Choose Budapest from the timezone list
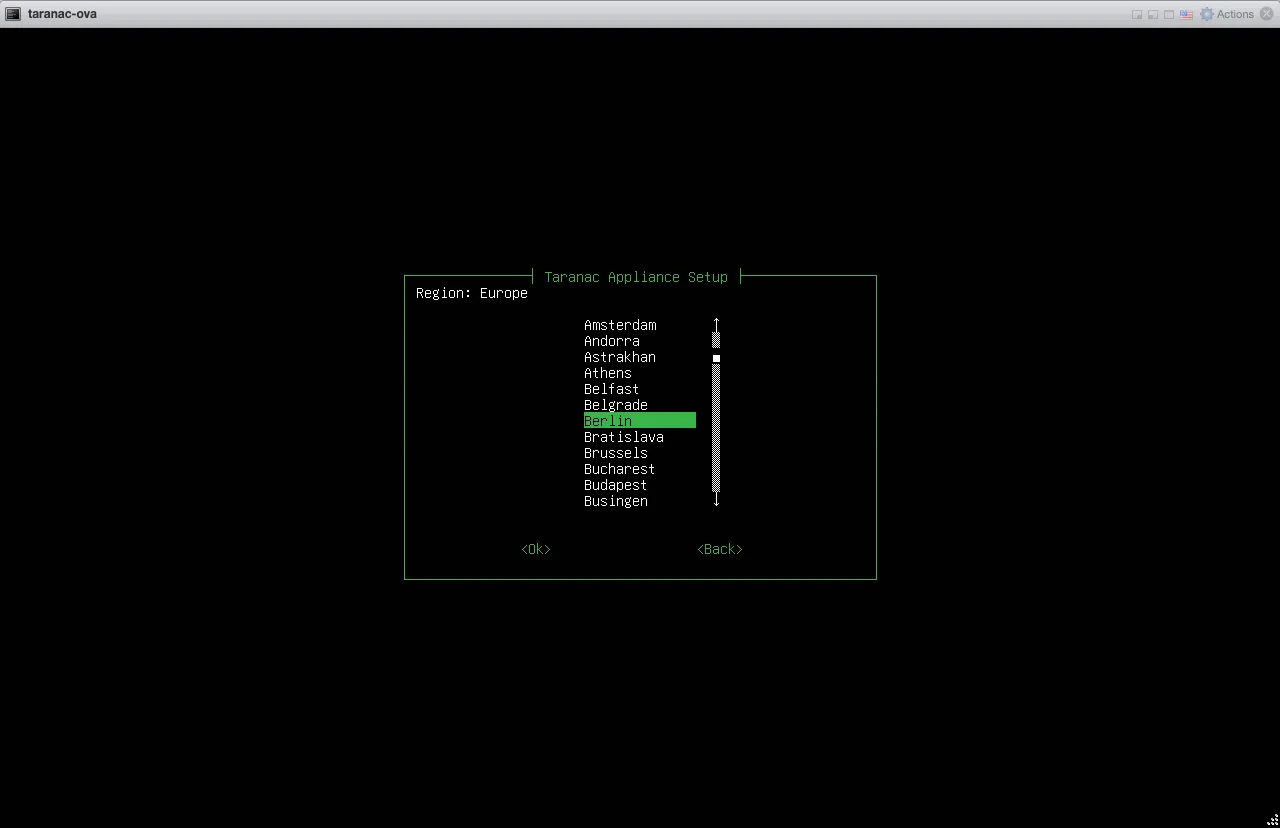Screen dimensions: 1280x828 point(616,485)
